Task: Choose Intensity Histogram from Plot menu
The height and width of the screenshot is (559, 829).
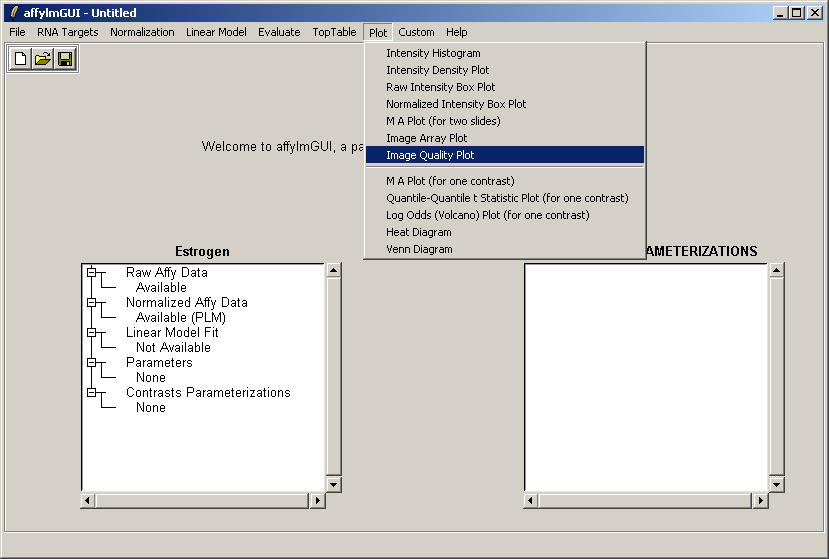Action: [x=433, y=53]
